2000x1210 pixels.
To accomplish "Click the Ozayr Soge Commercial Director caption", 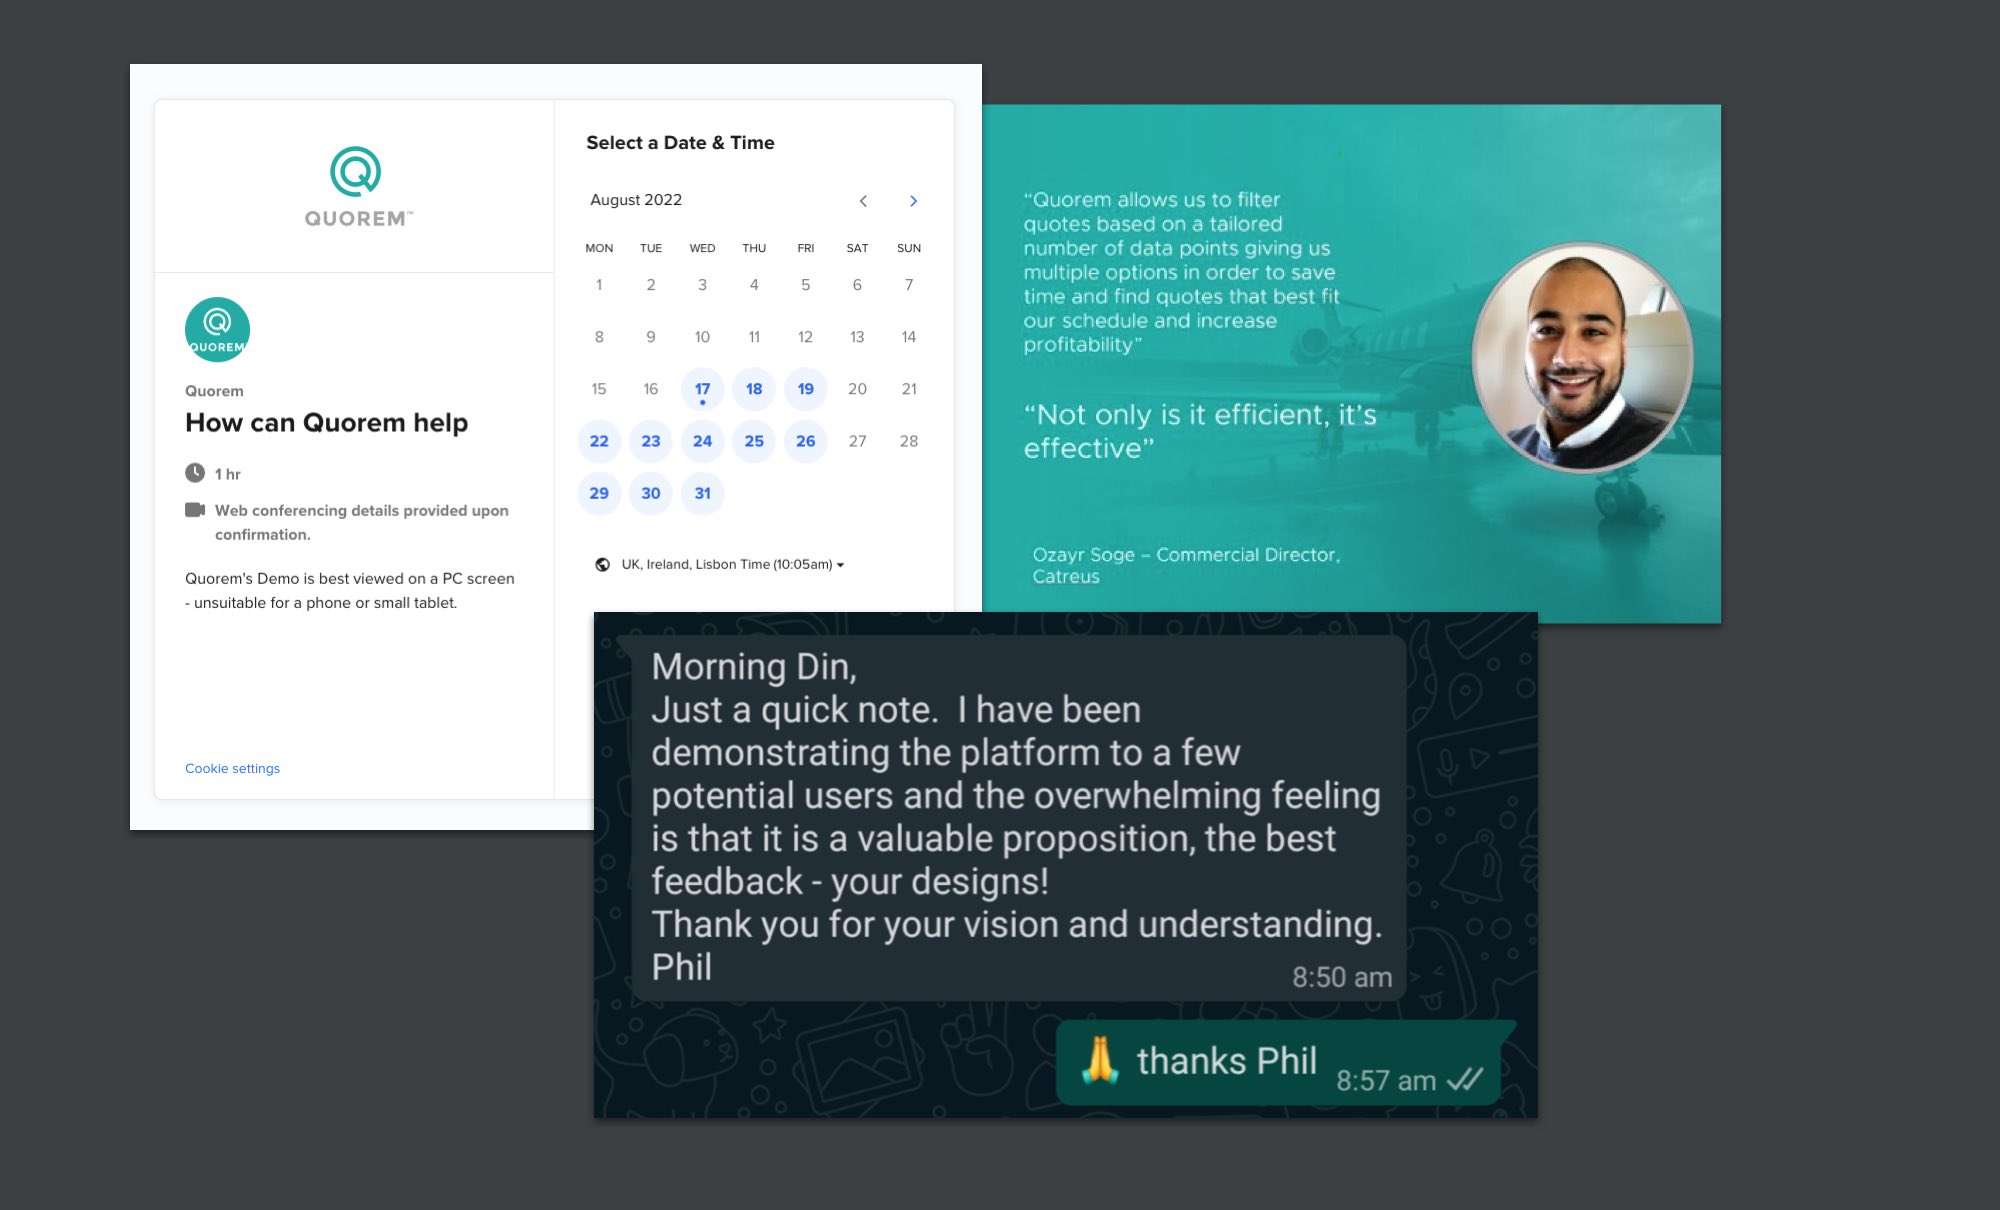I will coord(1186,565).
